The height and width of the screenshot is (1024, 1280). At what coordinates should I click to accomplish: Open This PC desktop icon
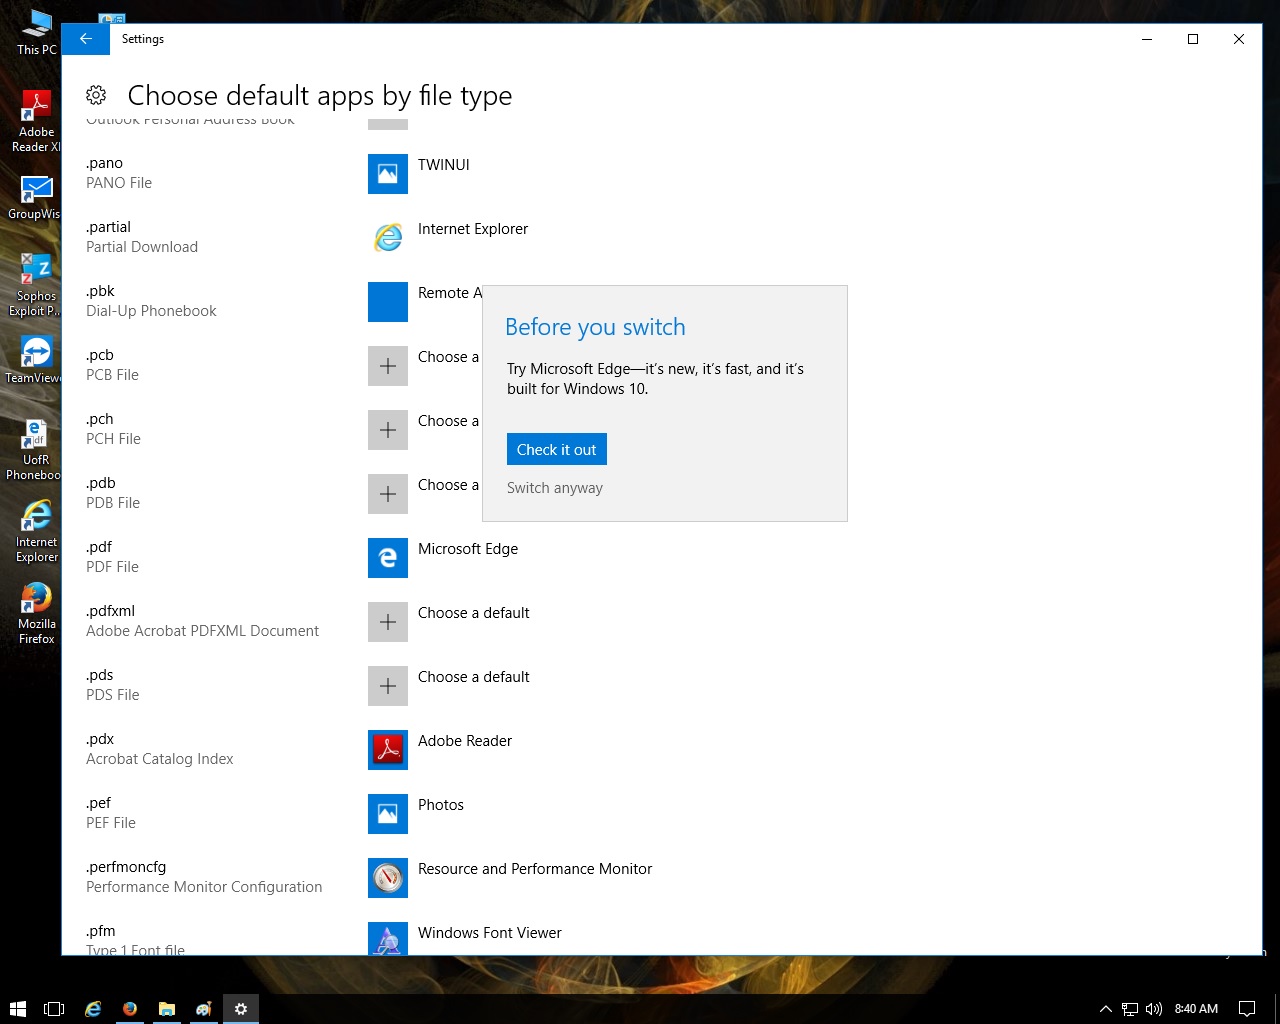pyautogui.click(x=37, y=32)
